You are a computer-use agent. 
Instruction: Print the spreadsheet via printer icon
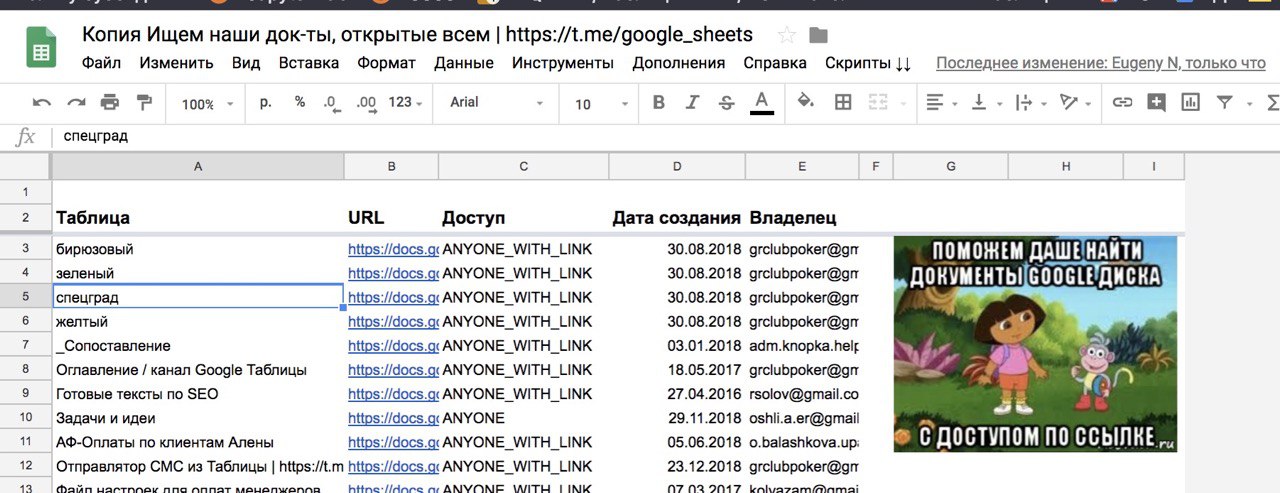[x=110, y=102]
